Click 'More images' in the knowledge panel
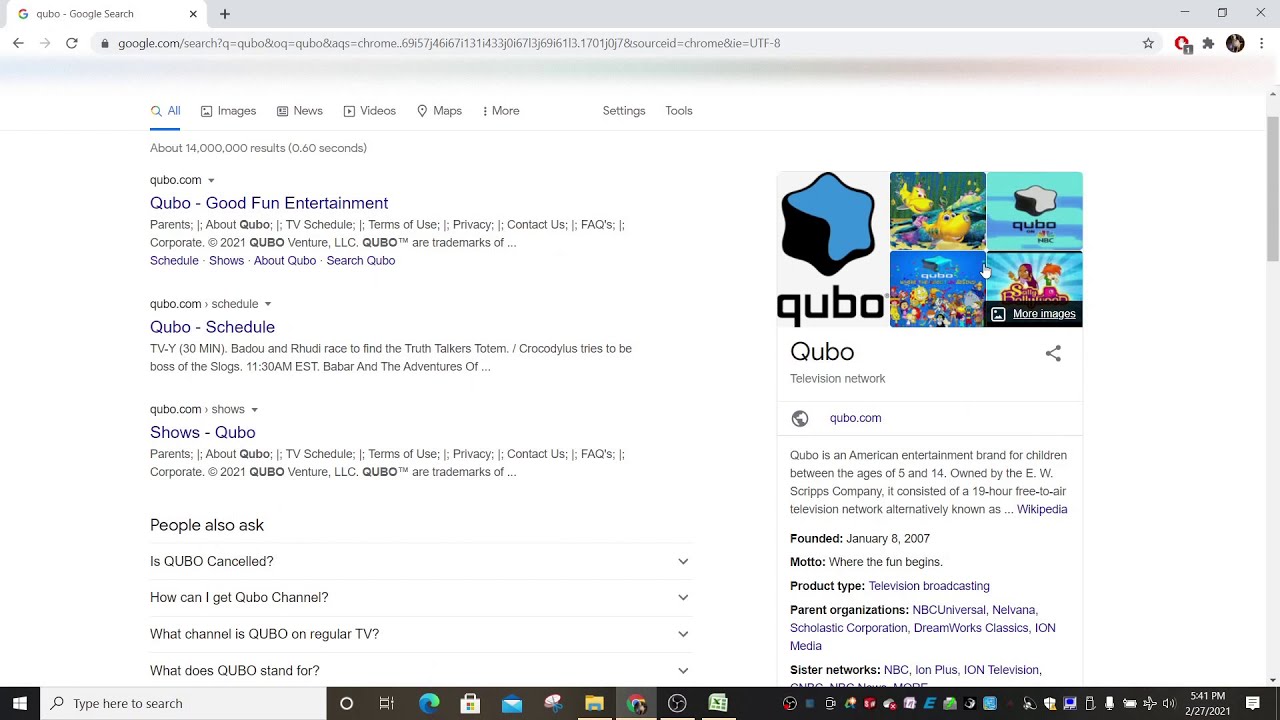The image size is (1280, 720). (1034, 314)
